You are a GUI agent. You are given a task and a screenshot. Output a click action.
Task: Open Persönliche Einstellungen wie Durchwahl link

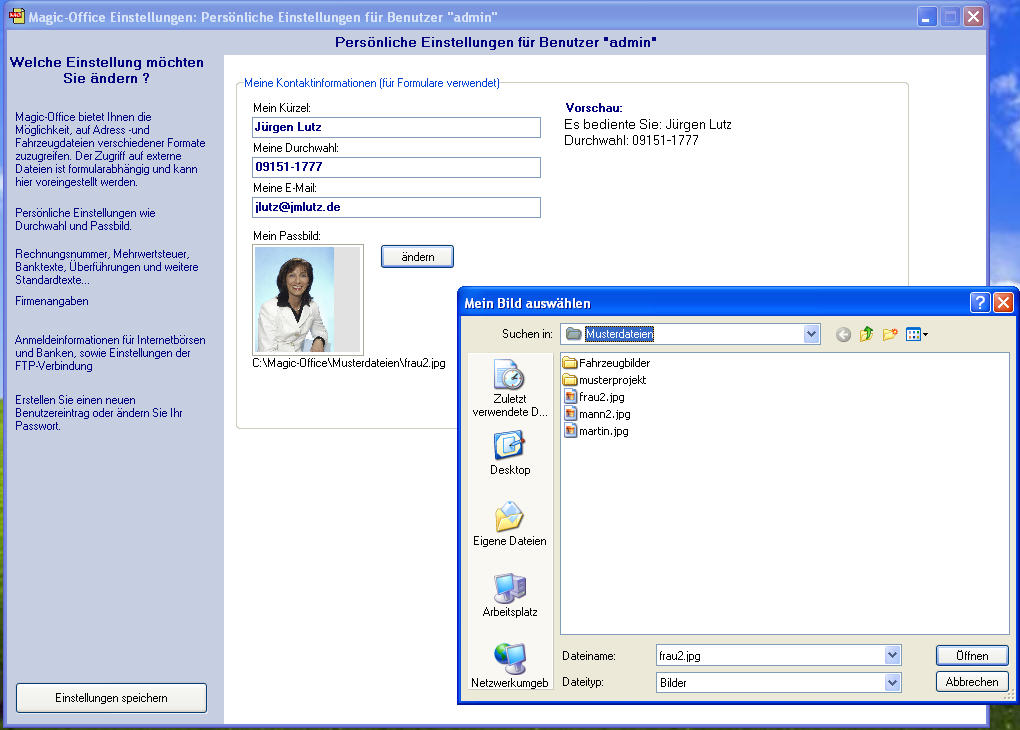tap(85, 219)
